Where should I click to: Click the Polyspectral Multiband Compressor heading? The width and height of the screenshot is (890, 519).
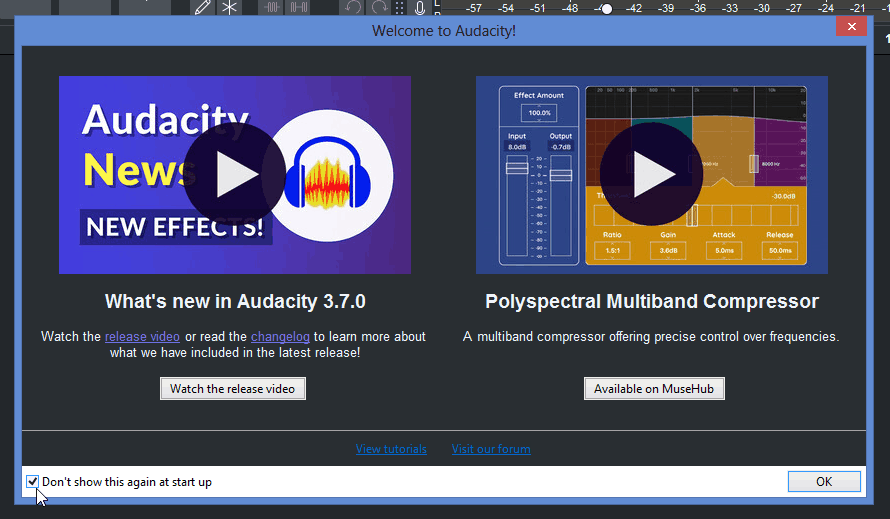click(x=652, y=301)
